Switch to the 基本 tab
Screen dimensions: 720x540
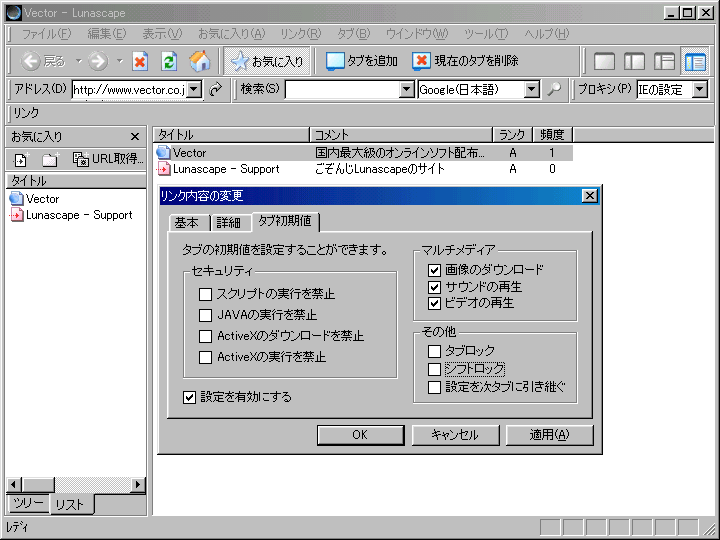189,223
